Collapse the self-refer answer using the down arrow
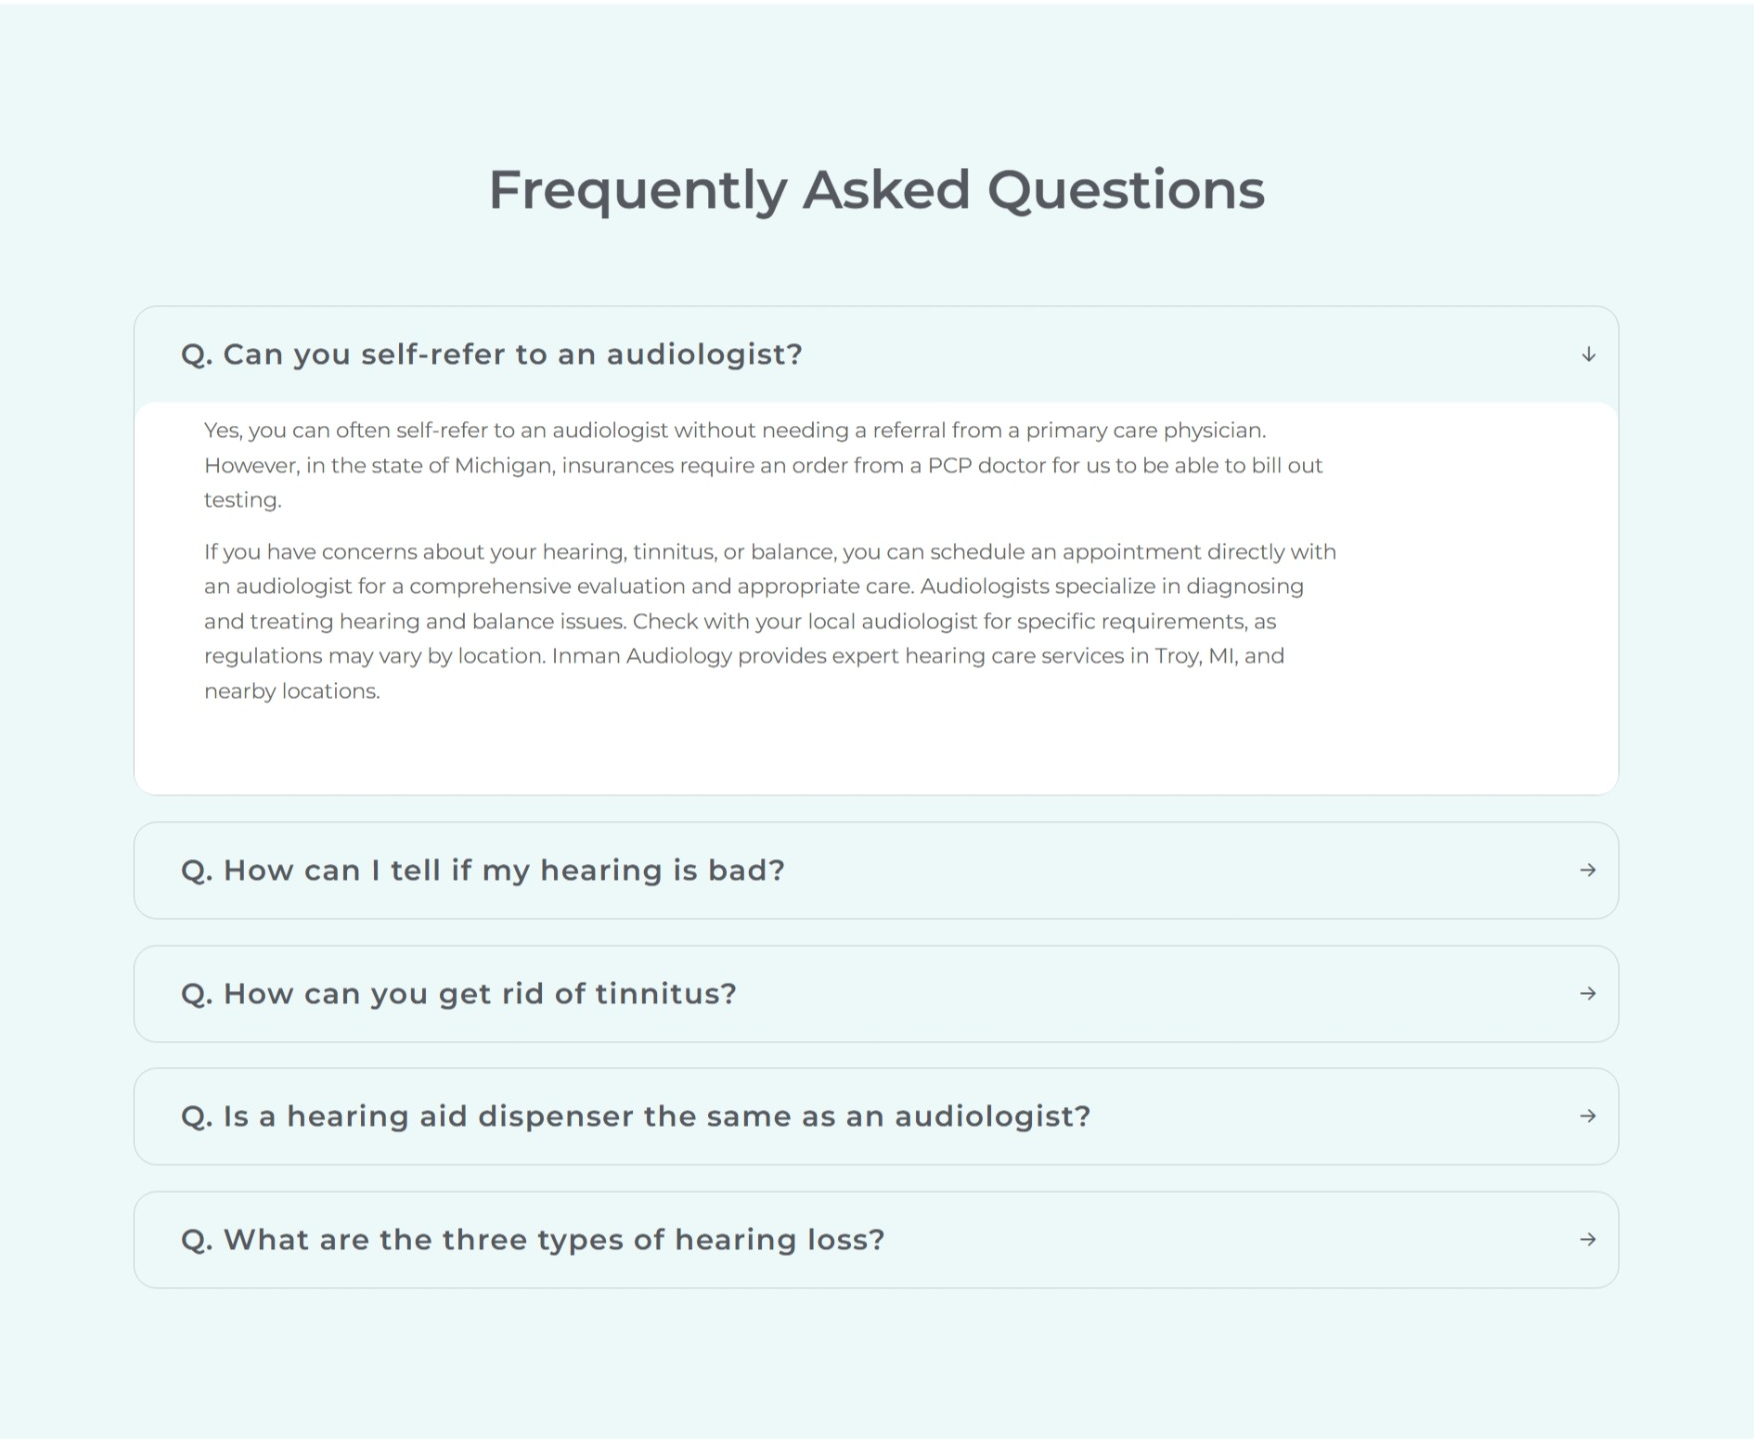This screenshot has width=1754, height=1440. coord(1588,355)
